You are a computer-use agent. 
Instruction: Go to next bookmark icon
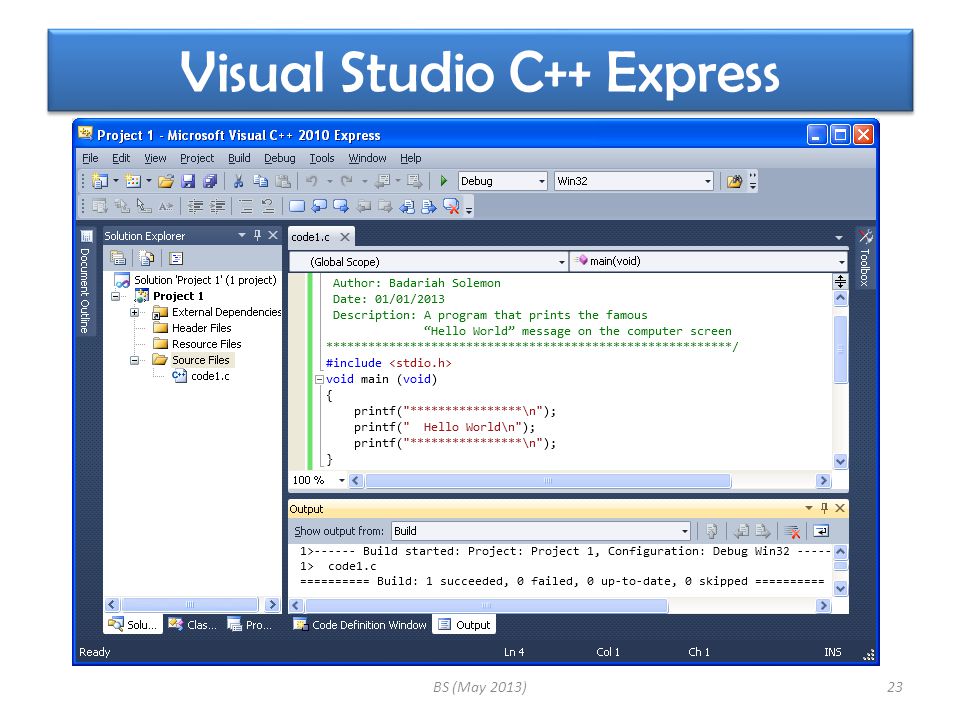tap(341, 206)
